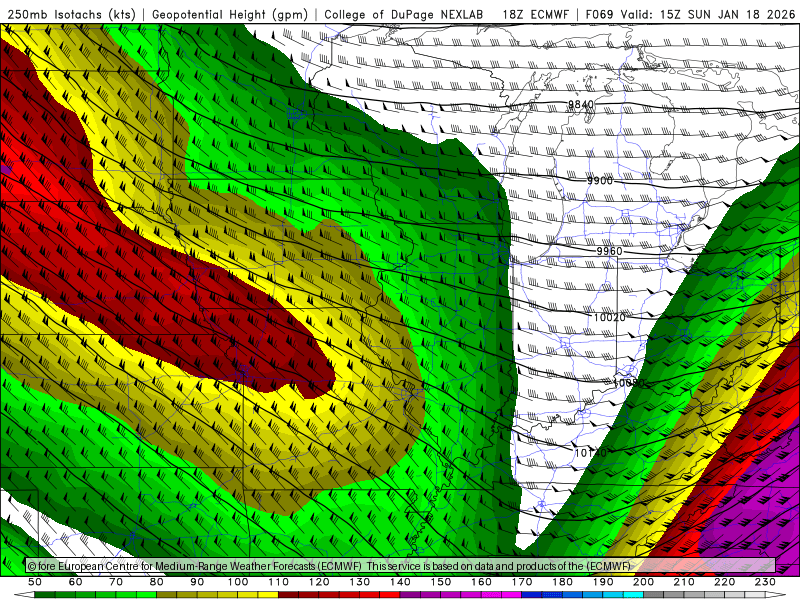Pick the bright red swatch just left of 140
Screen dimensions: 800x600
[x=390, y=595]
